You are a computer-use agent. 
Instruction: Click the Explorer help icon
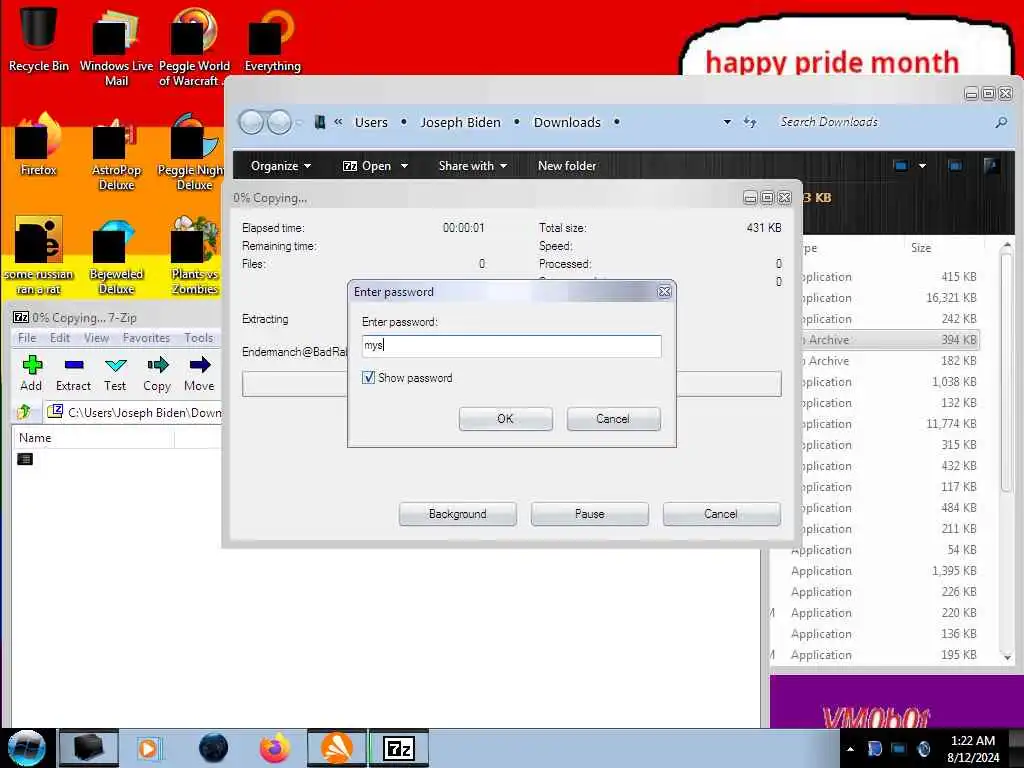pos(991,166)
